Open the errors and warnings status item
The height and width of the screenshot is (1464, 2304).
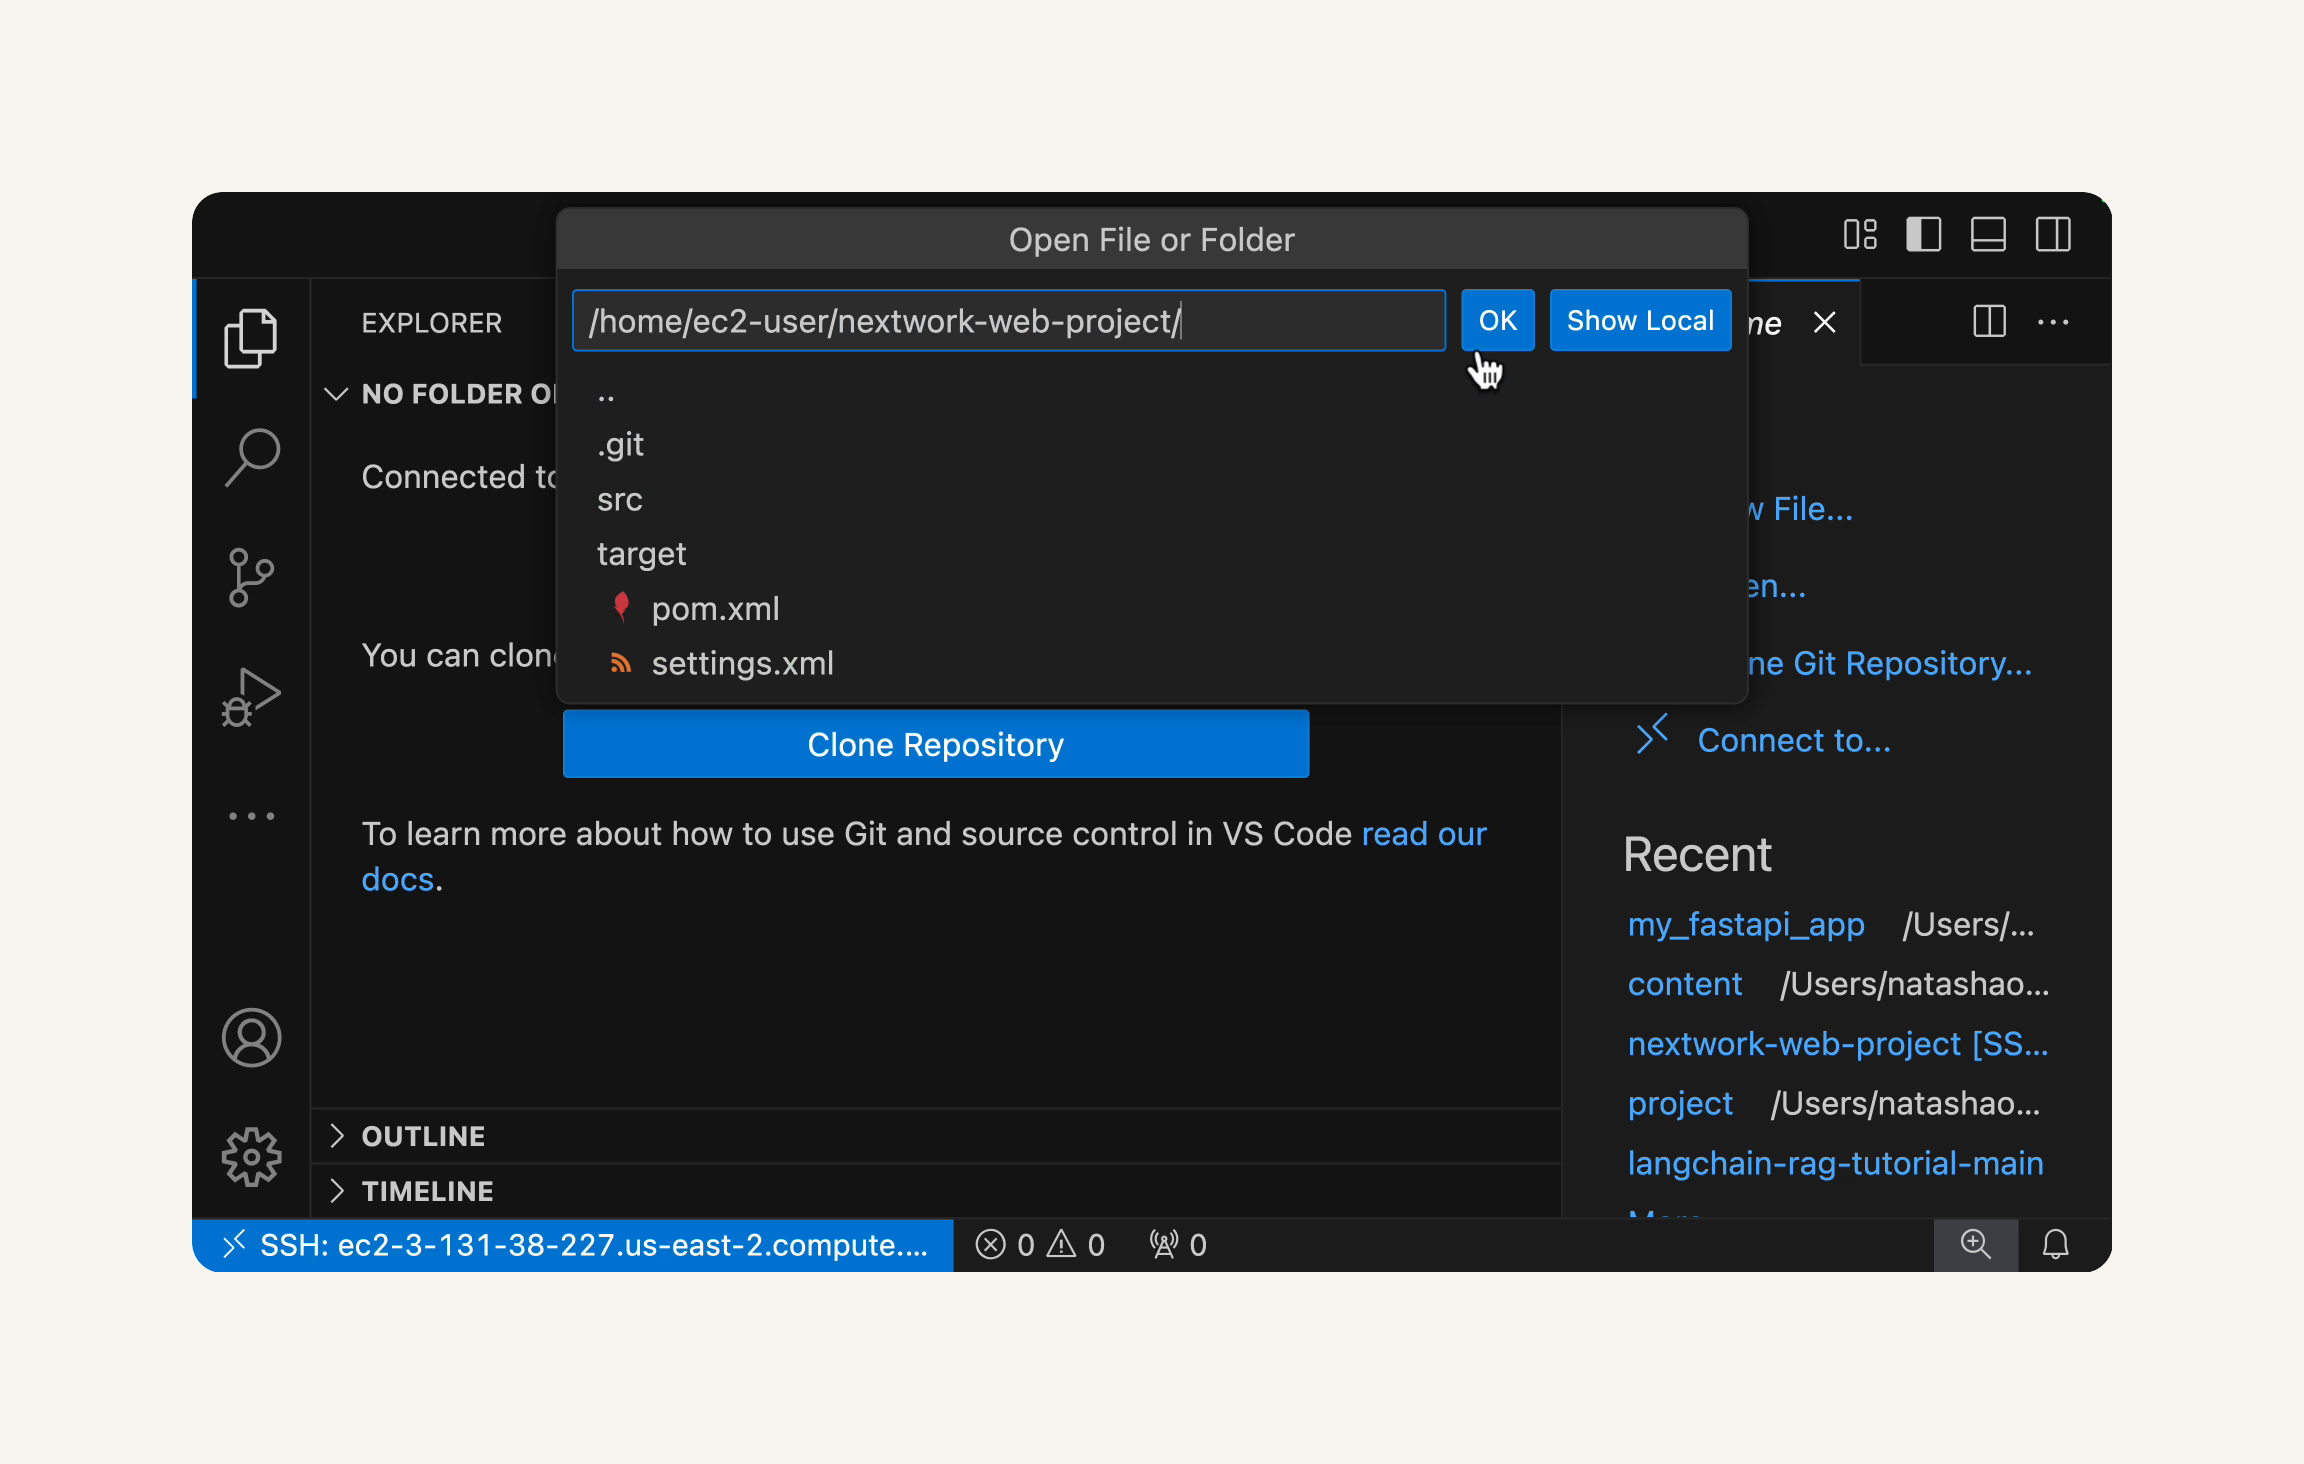point(1040,1245)
